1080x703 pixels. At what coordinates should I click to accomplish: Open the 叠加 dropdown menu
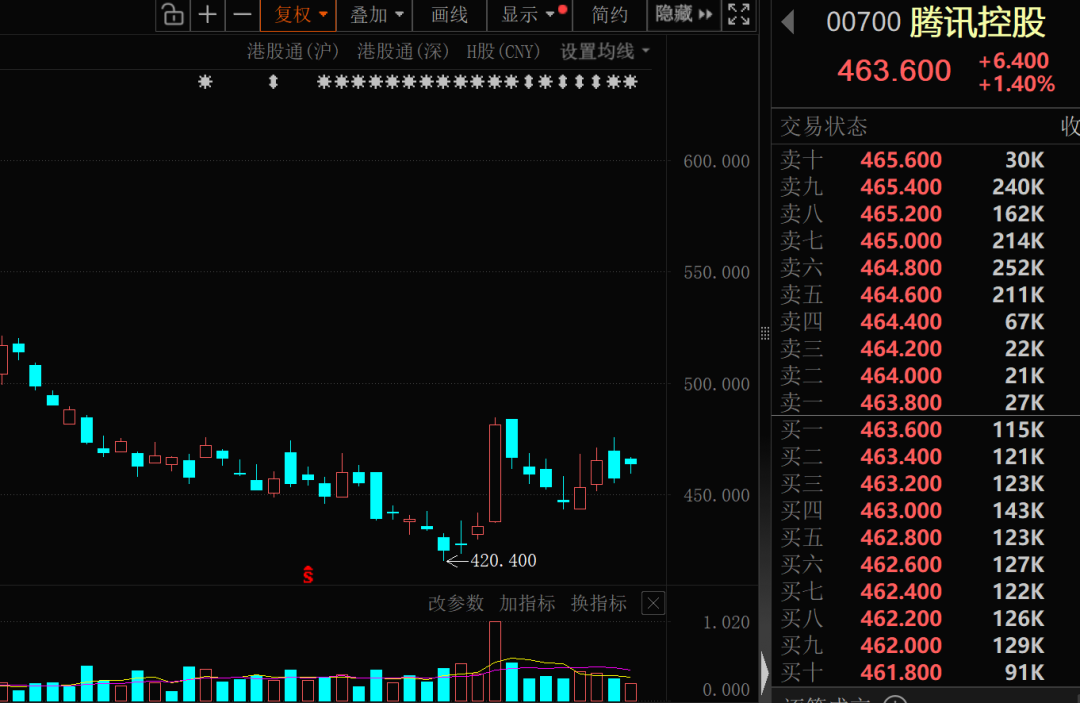[x=375, y=14]
